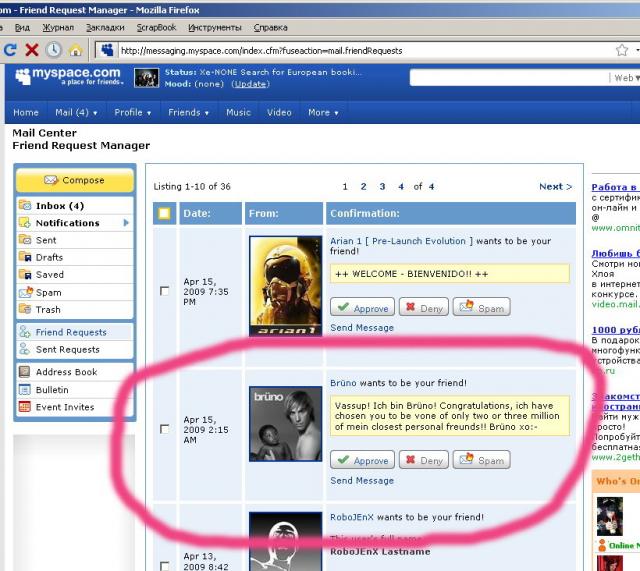The height and width of the screenshot is (571, 640).
Task: Open the Справка browser menu
Action: pos(270,27)
